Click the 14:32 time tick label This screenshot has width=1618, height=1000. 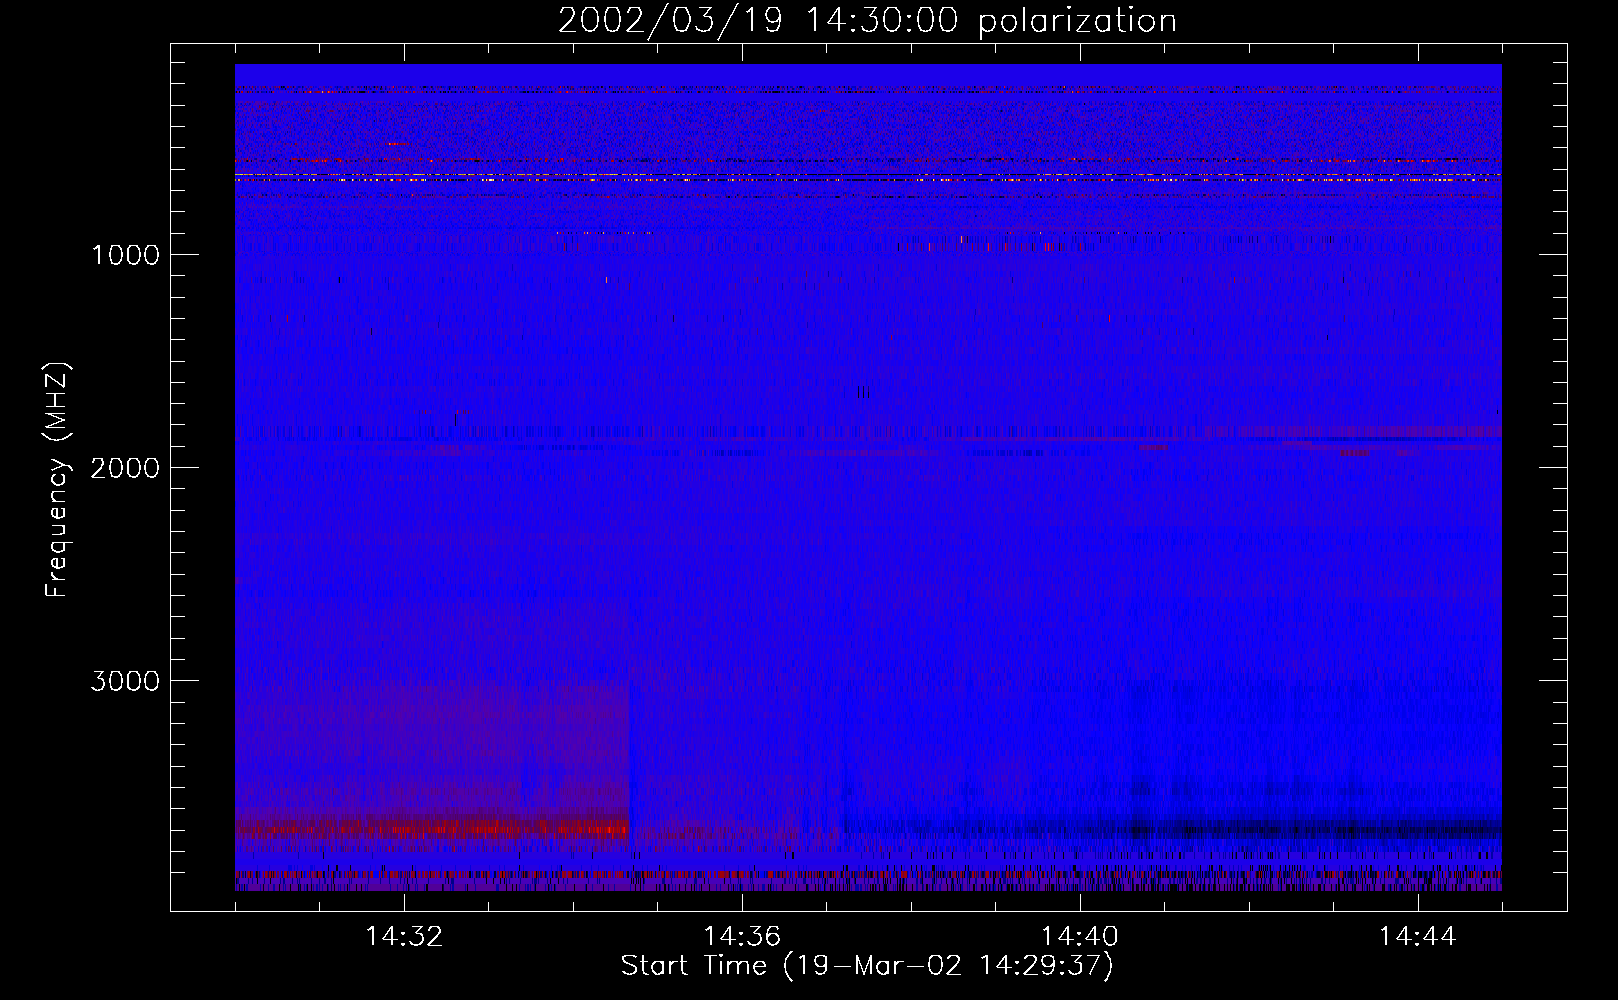click(x=404, y=937)
